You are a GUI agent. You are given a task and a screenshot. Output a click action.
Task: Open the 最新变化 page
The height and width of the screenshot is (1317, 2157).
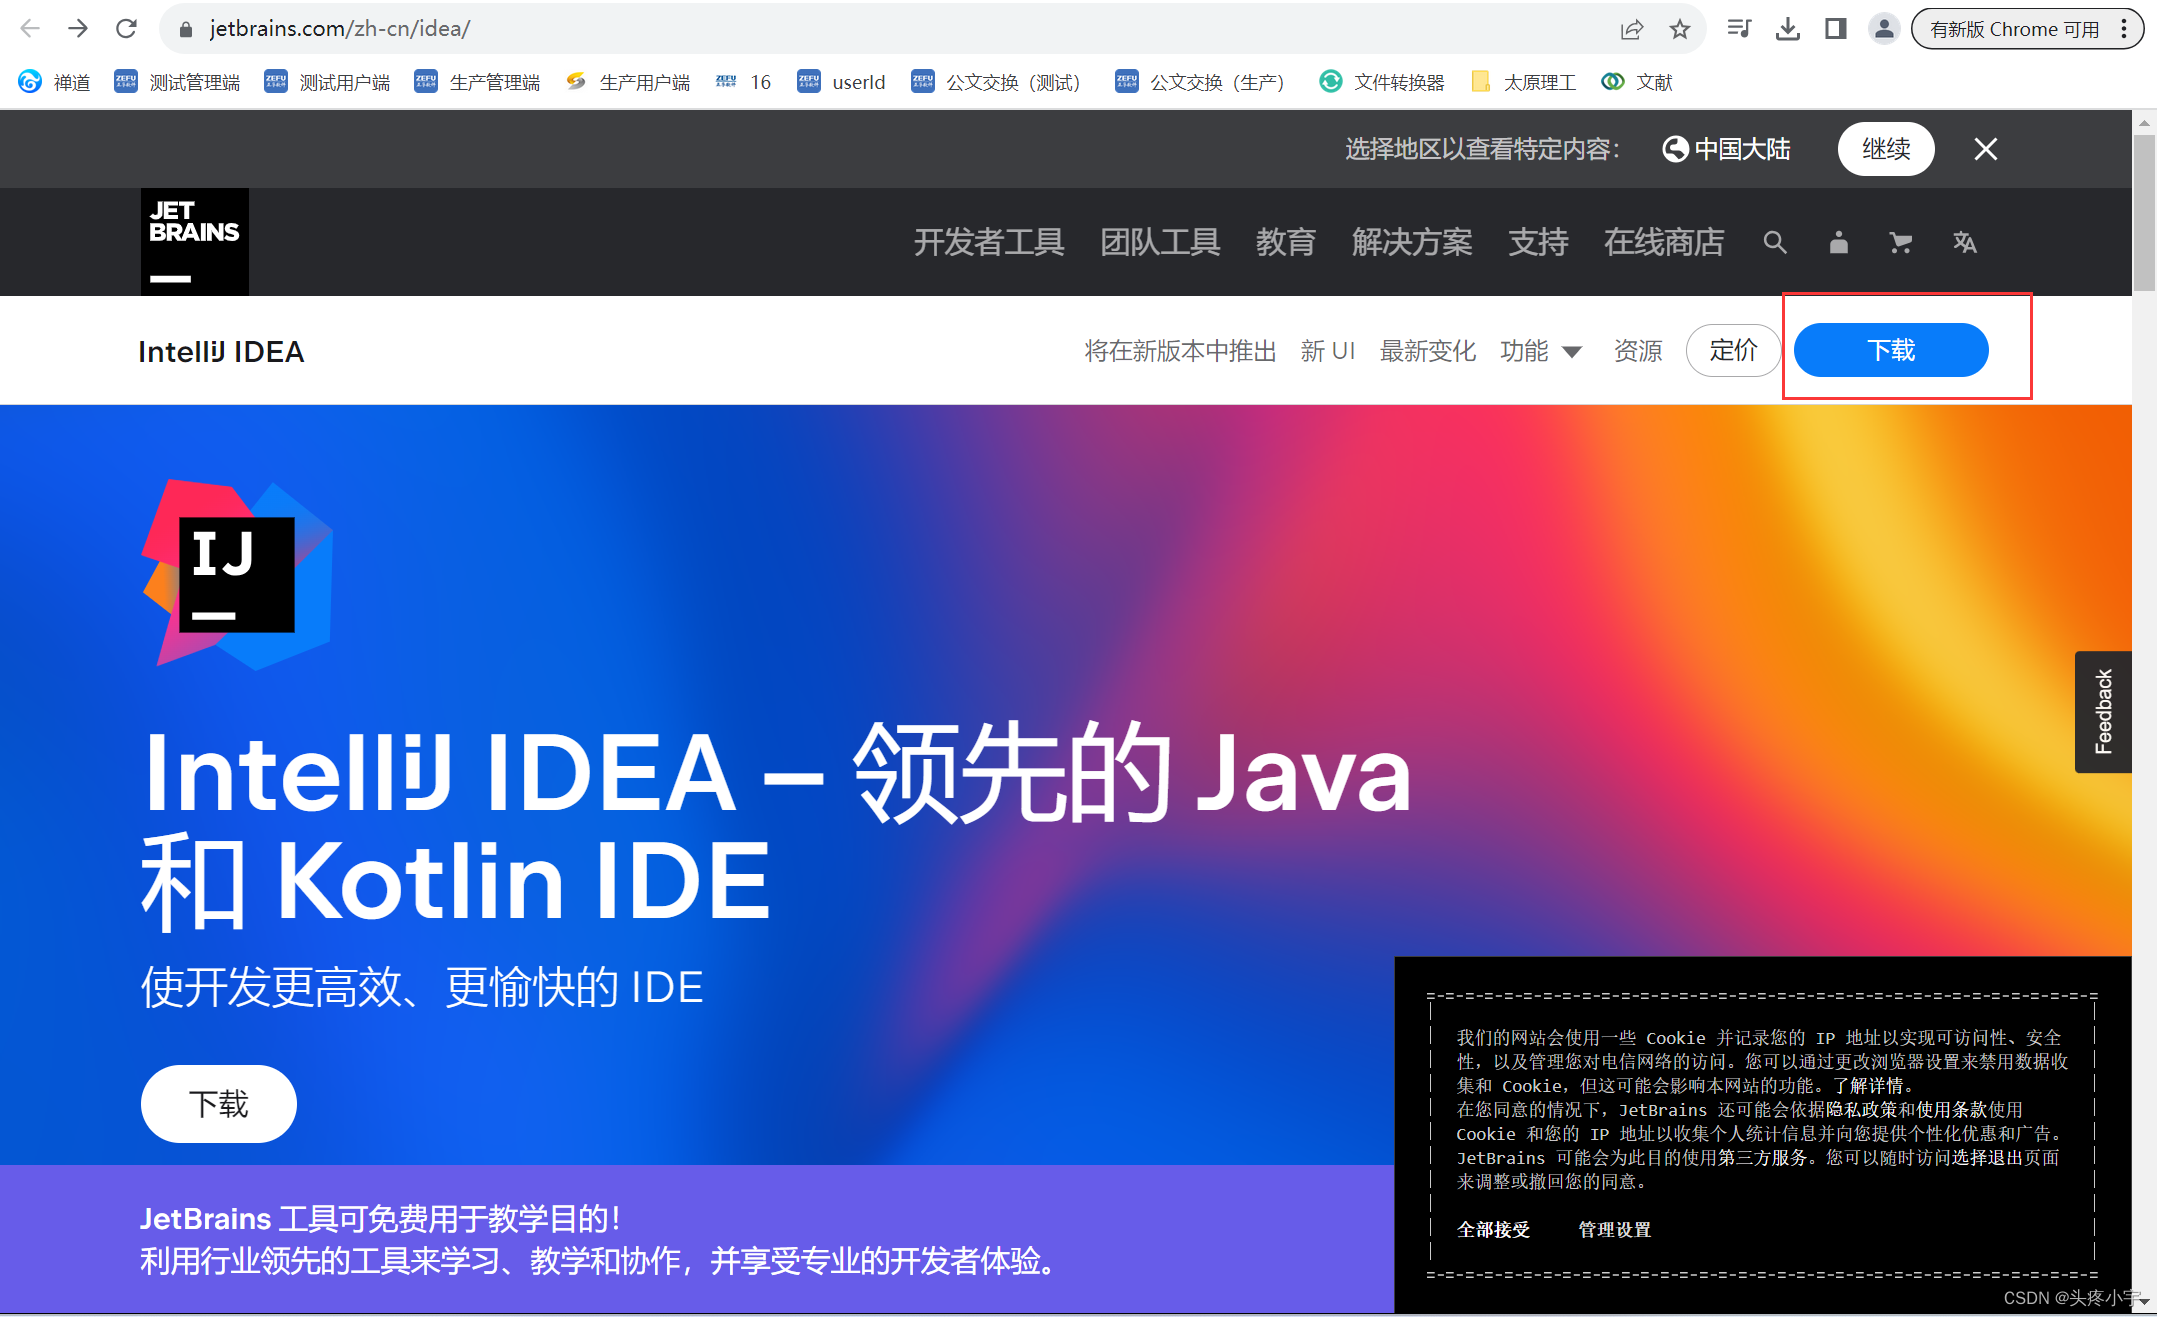[x=1428, y=351]
